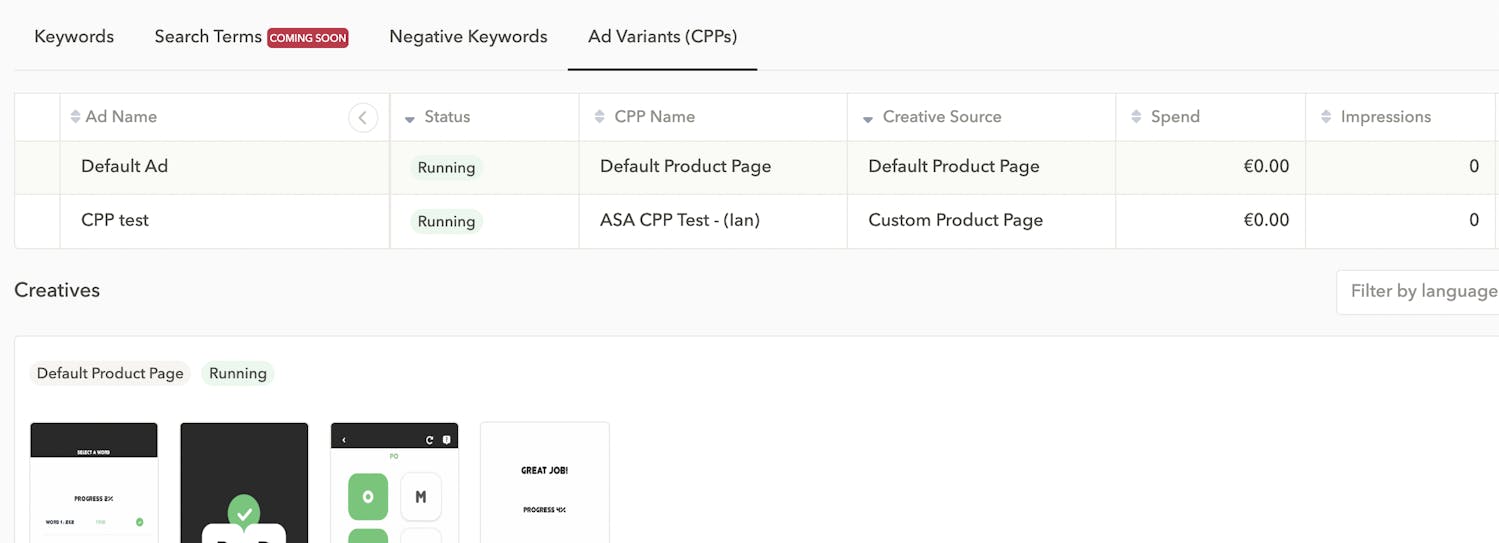1499x543 pixels.
Task: Sort by Ad Name using sort arrows
Action: (x=75, y=117)
